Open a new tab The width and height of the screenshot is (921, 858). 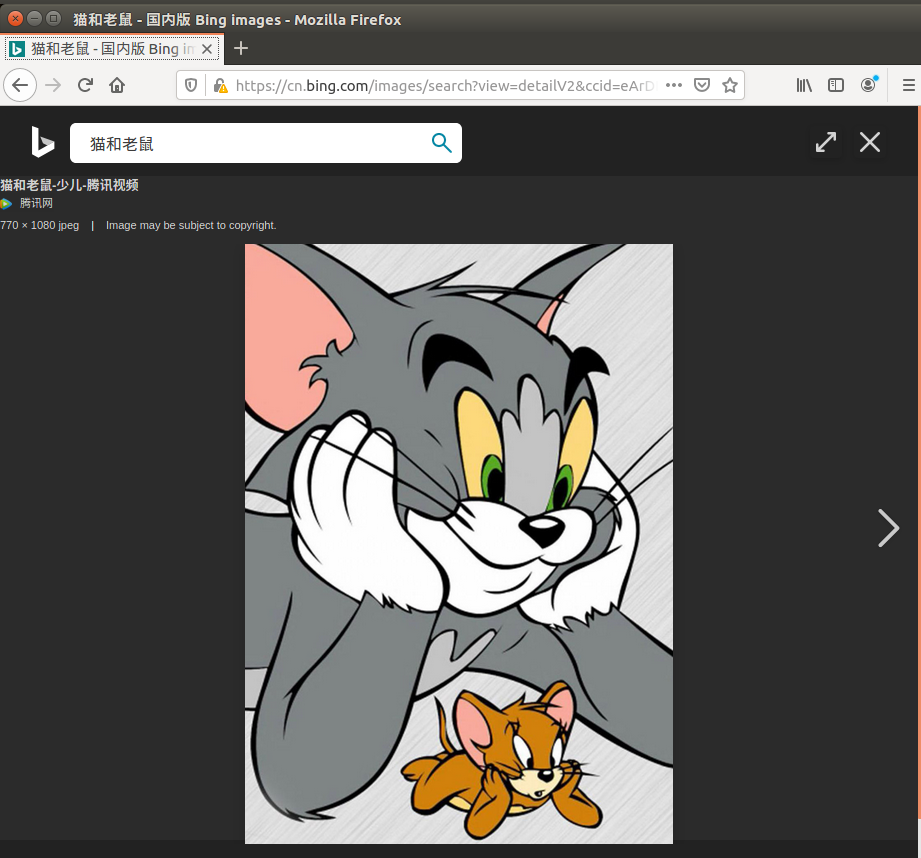[x=241, y=48]
